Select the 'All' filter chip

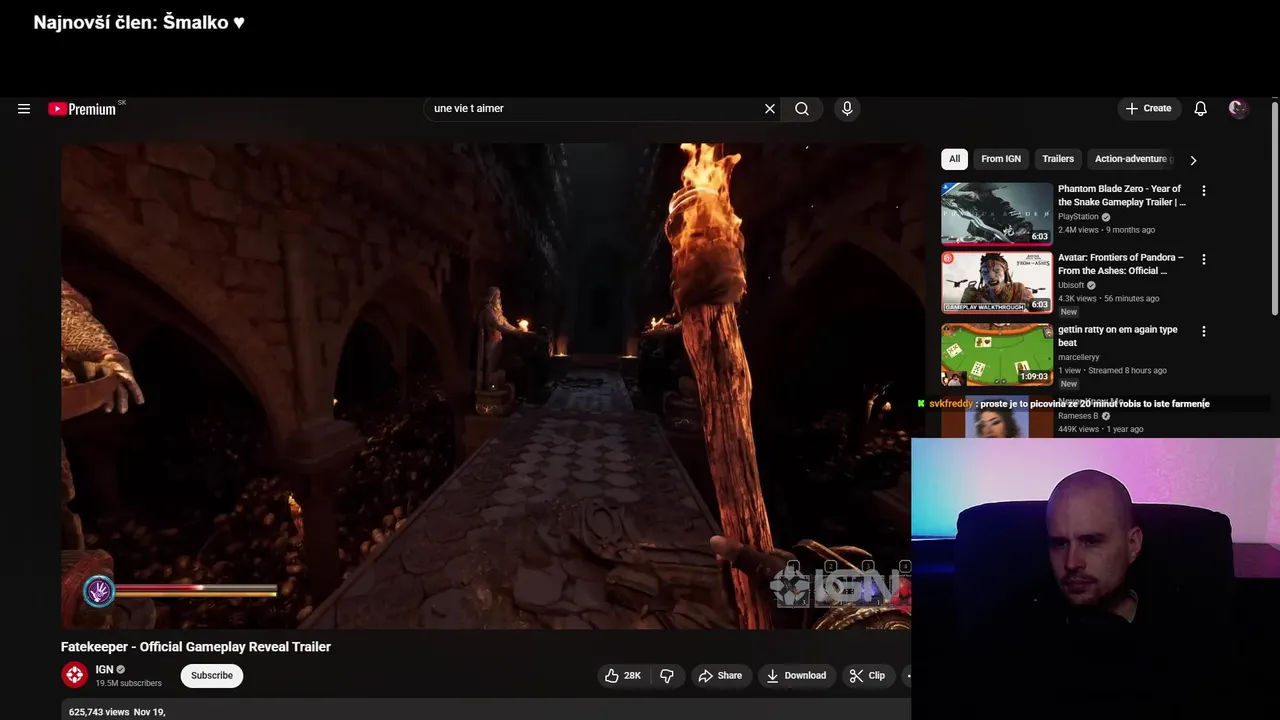click(x=954, y=159)
